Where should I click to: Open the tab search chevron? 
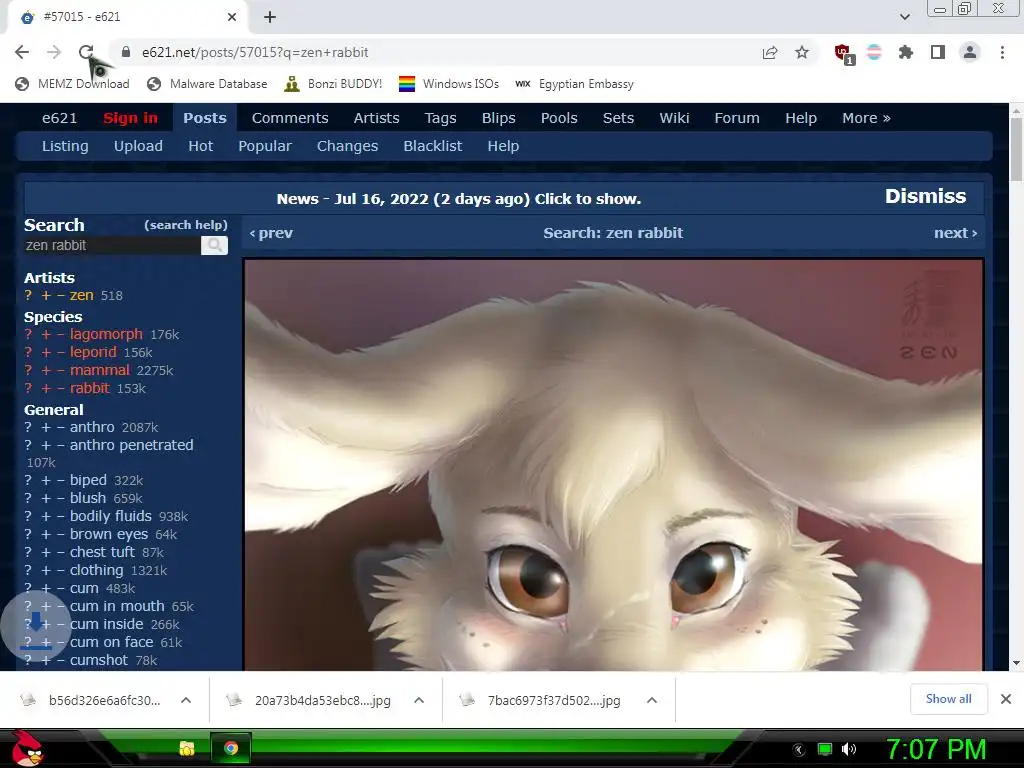tap(904, 17)
